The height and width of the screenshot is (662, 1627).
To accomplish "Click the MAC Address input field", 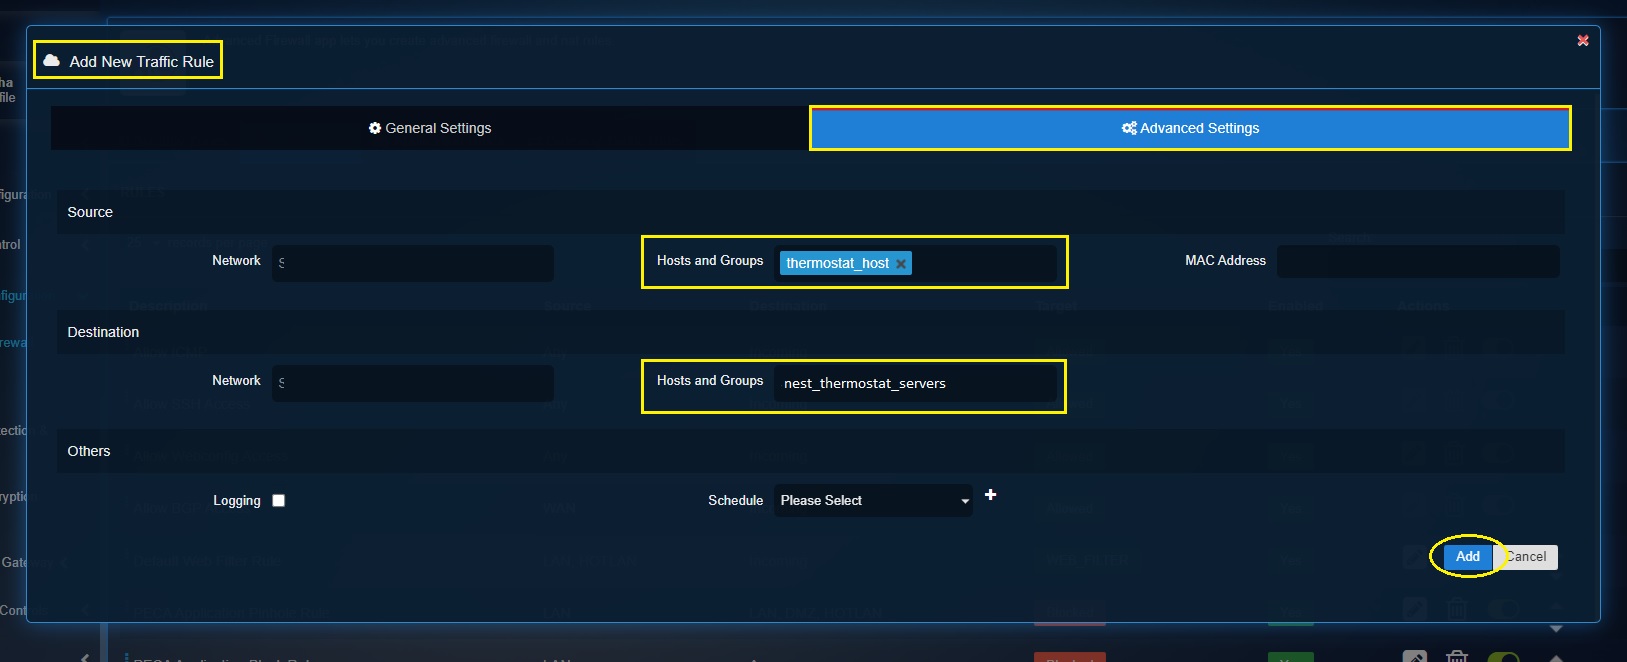I will click(1418, 262).
